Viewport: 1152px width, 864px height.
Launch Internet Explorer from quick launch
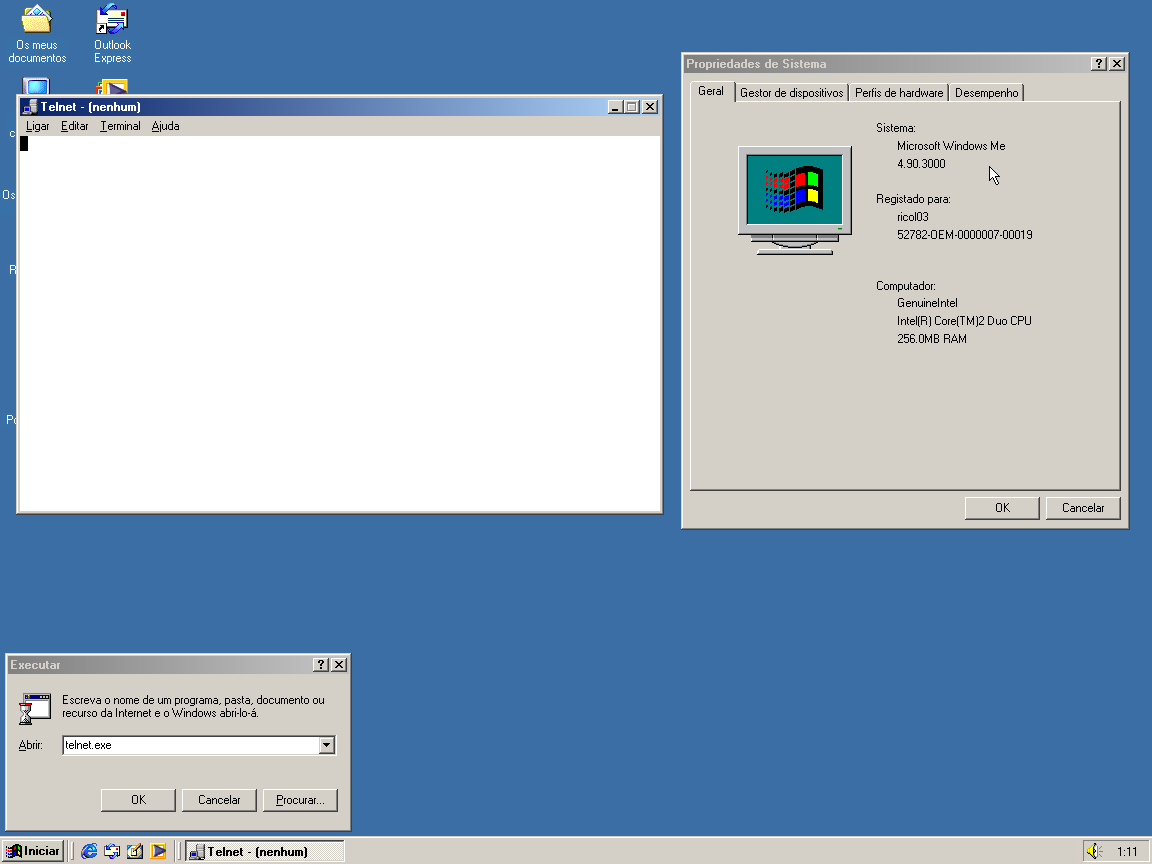pyautogui.click(x=89, y=851)
